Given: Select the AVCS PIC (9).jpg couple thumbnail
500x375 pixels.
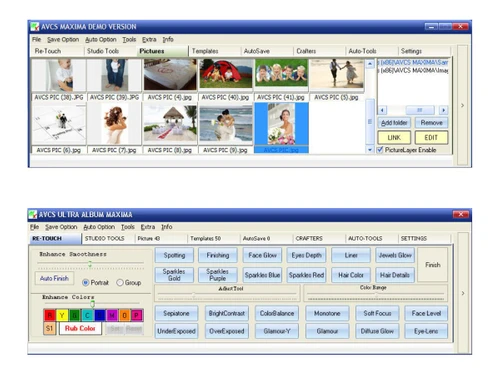Looking at the screenshot, I should (226, 124).
